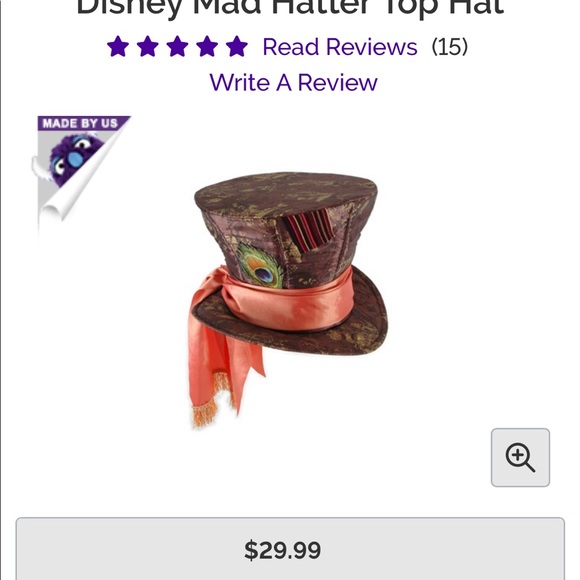
Task: Click the first purple rating star
Action: pos(118,47)
